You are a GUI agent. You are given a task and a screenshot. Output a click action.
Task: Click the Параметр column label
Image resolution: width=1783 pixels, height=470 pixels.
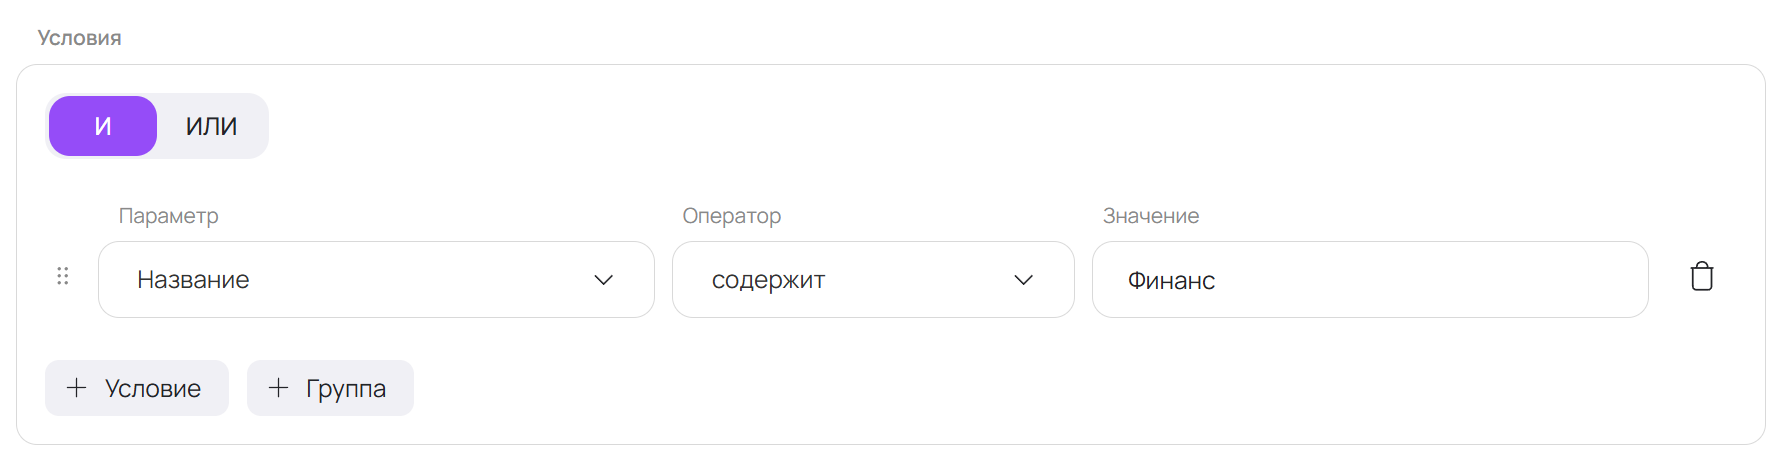click(x=168, y=216)
